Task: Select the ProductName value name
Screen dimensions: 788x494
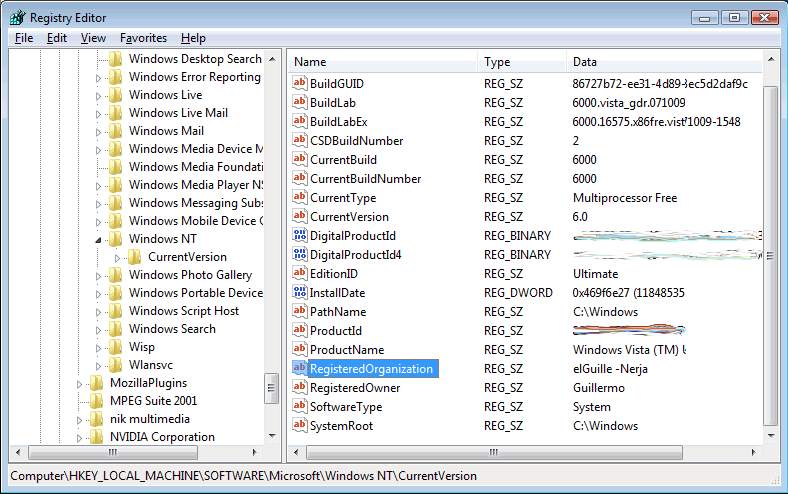Action: [347, 350]
